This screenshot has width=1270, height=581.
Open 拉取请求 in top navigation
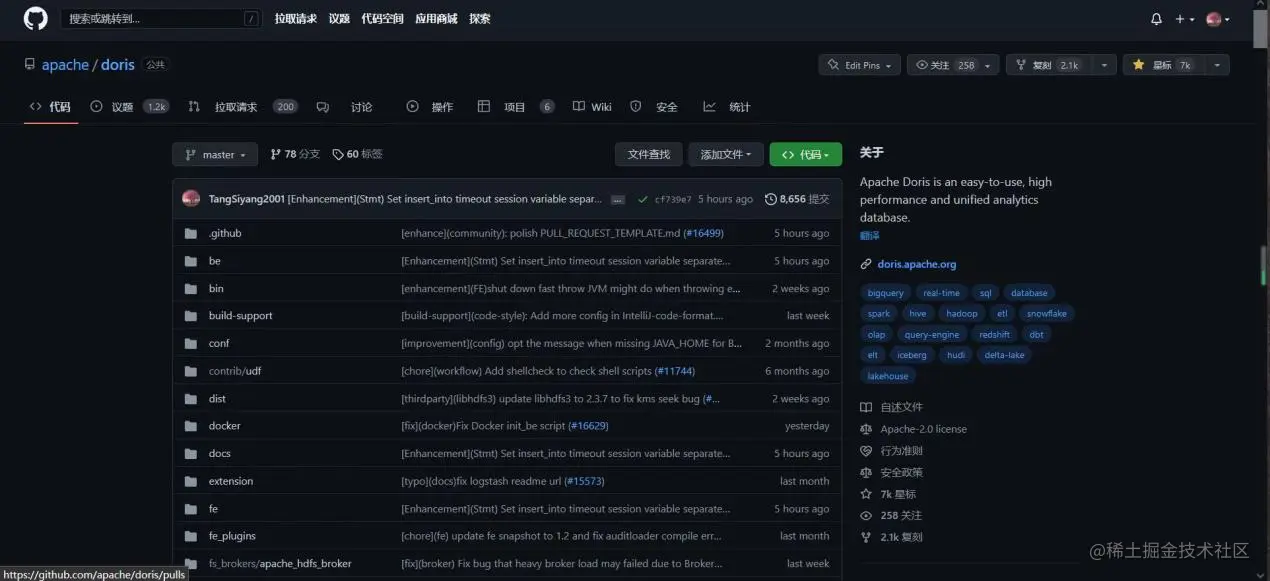pyautogui.click(x=296, y=19)
